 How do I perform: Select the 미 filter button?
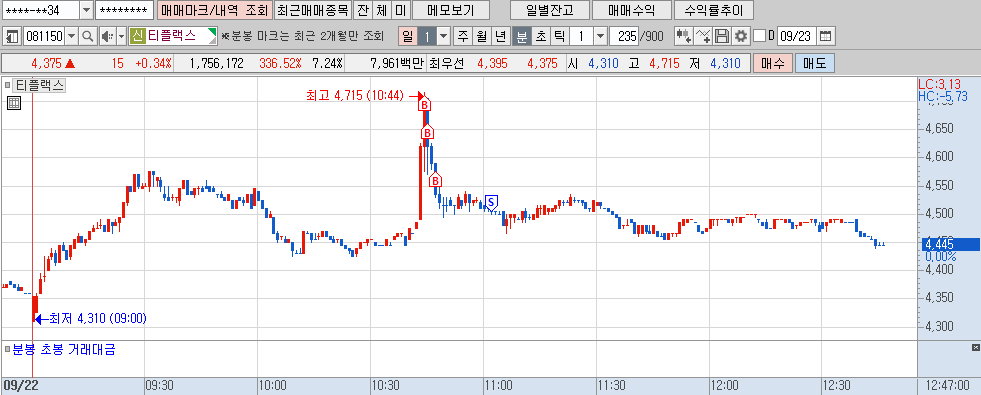pyautogui.click(x=402, y=10)
